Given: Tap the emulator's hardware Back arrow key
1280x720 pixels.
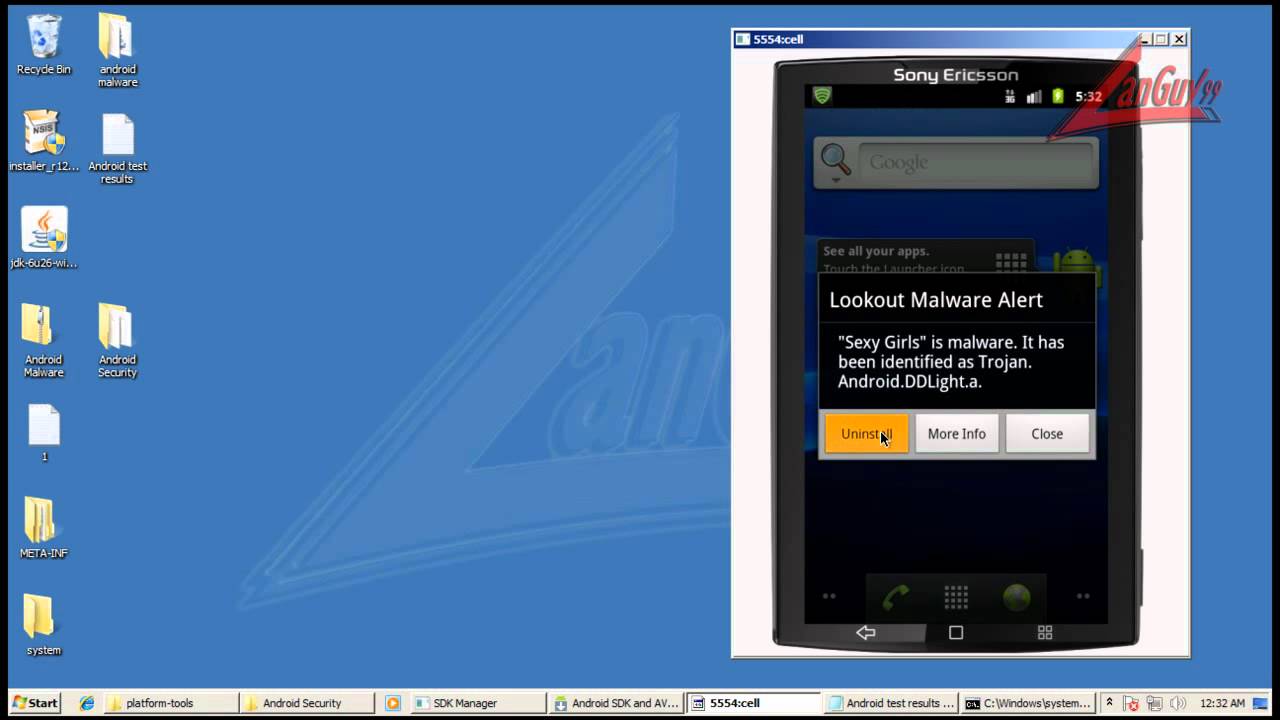Looking at the screenshot, I should tap(866, 632).
